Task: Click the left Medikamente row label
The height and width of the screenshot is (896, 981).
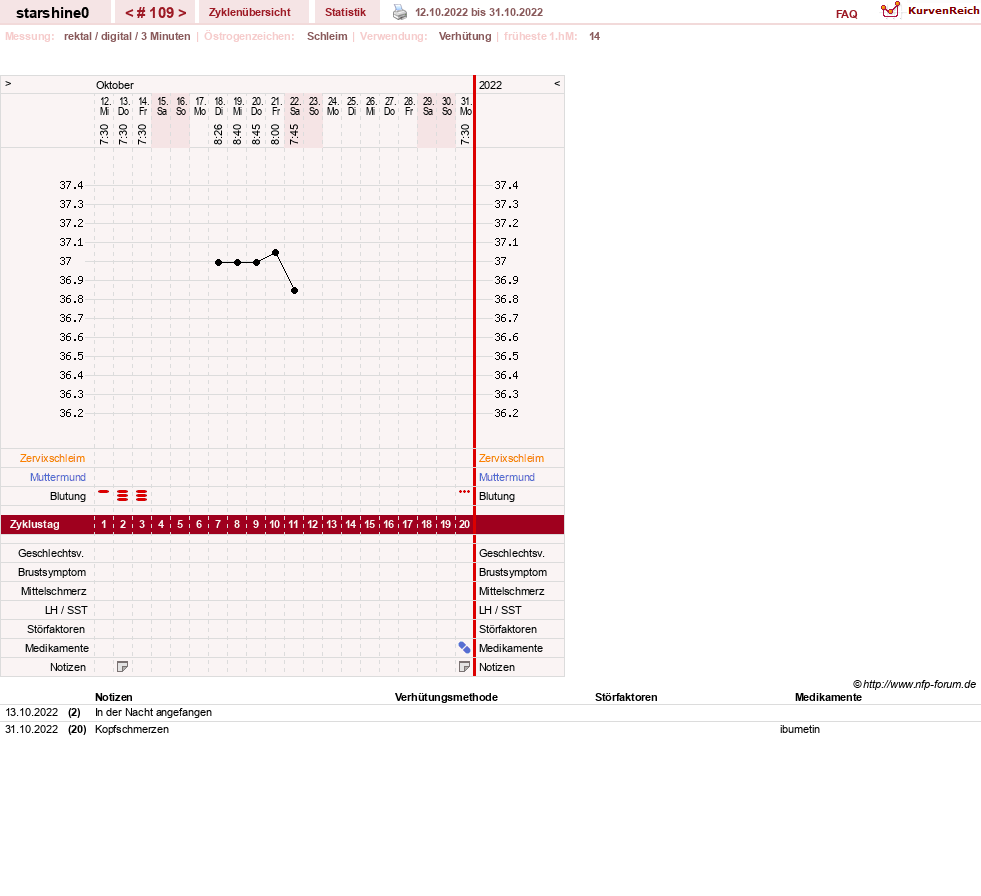Action: click(x=57, y=648)
